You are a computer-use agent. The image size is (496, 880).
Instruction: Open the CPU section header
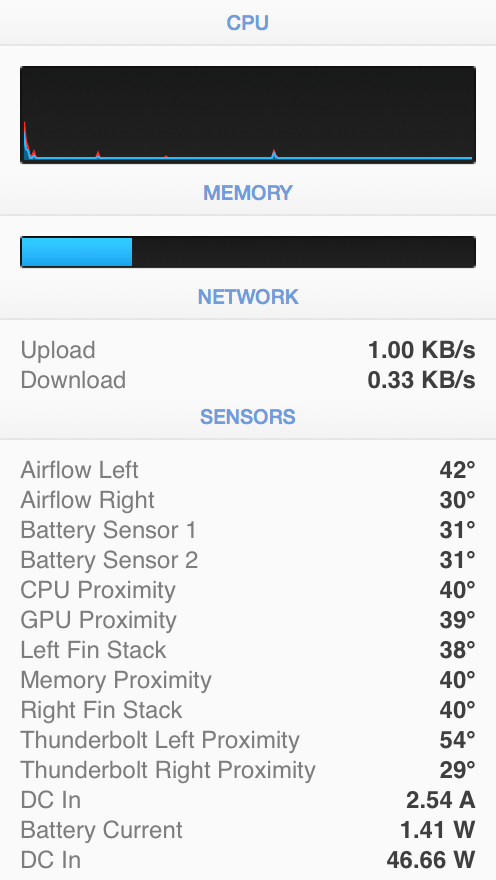(247, 23)
